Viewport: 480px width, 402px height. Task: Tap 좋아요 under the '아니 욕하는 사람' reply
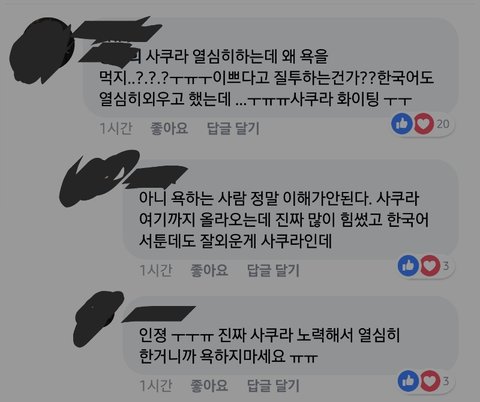pyautogui.click(x=209, y=270)
